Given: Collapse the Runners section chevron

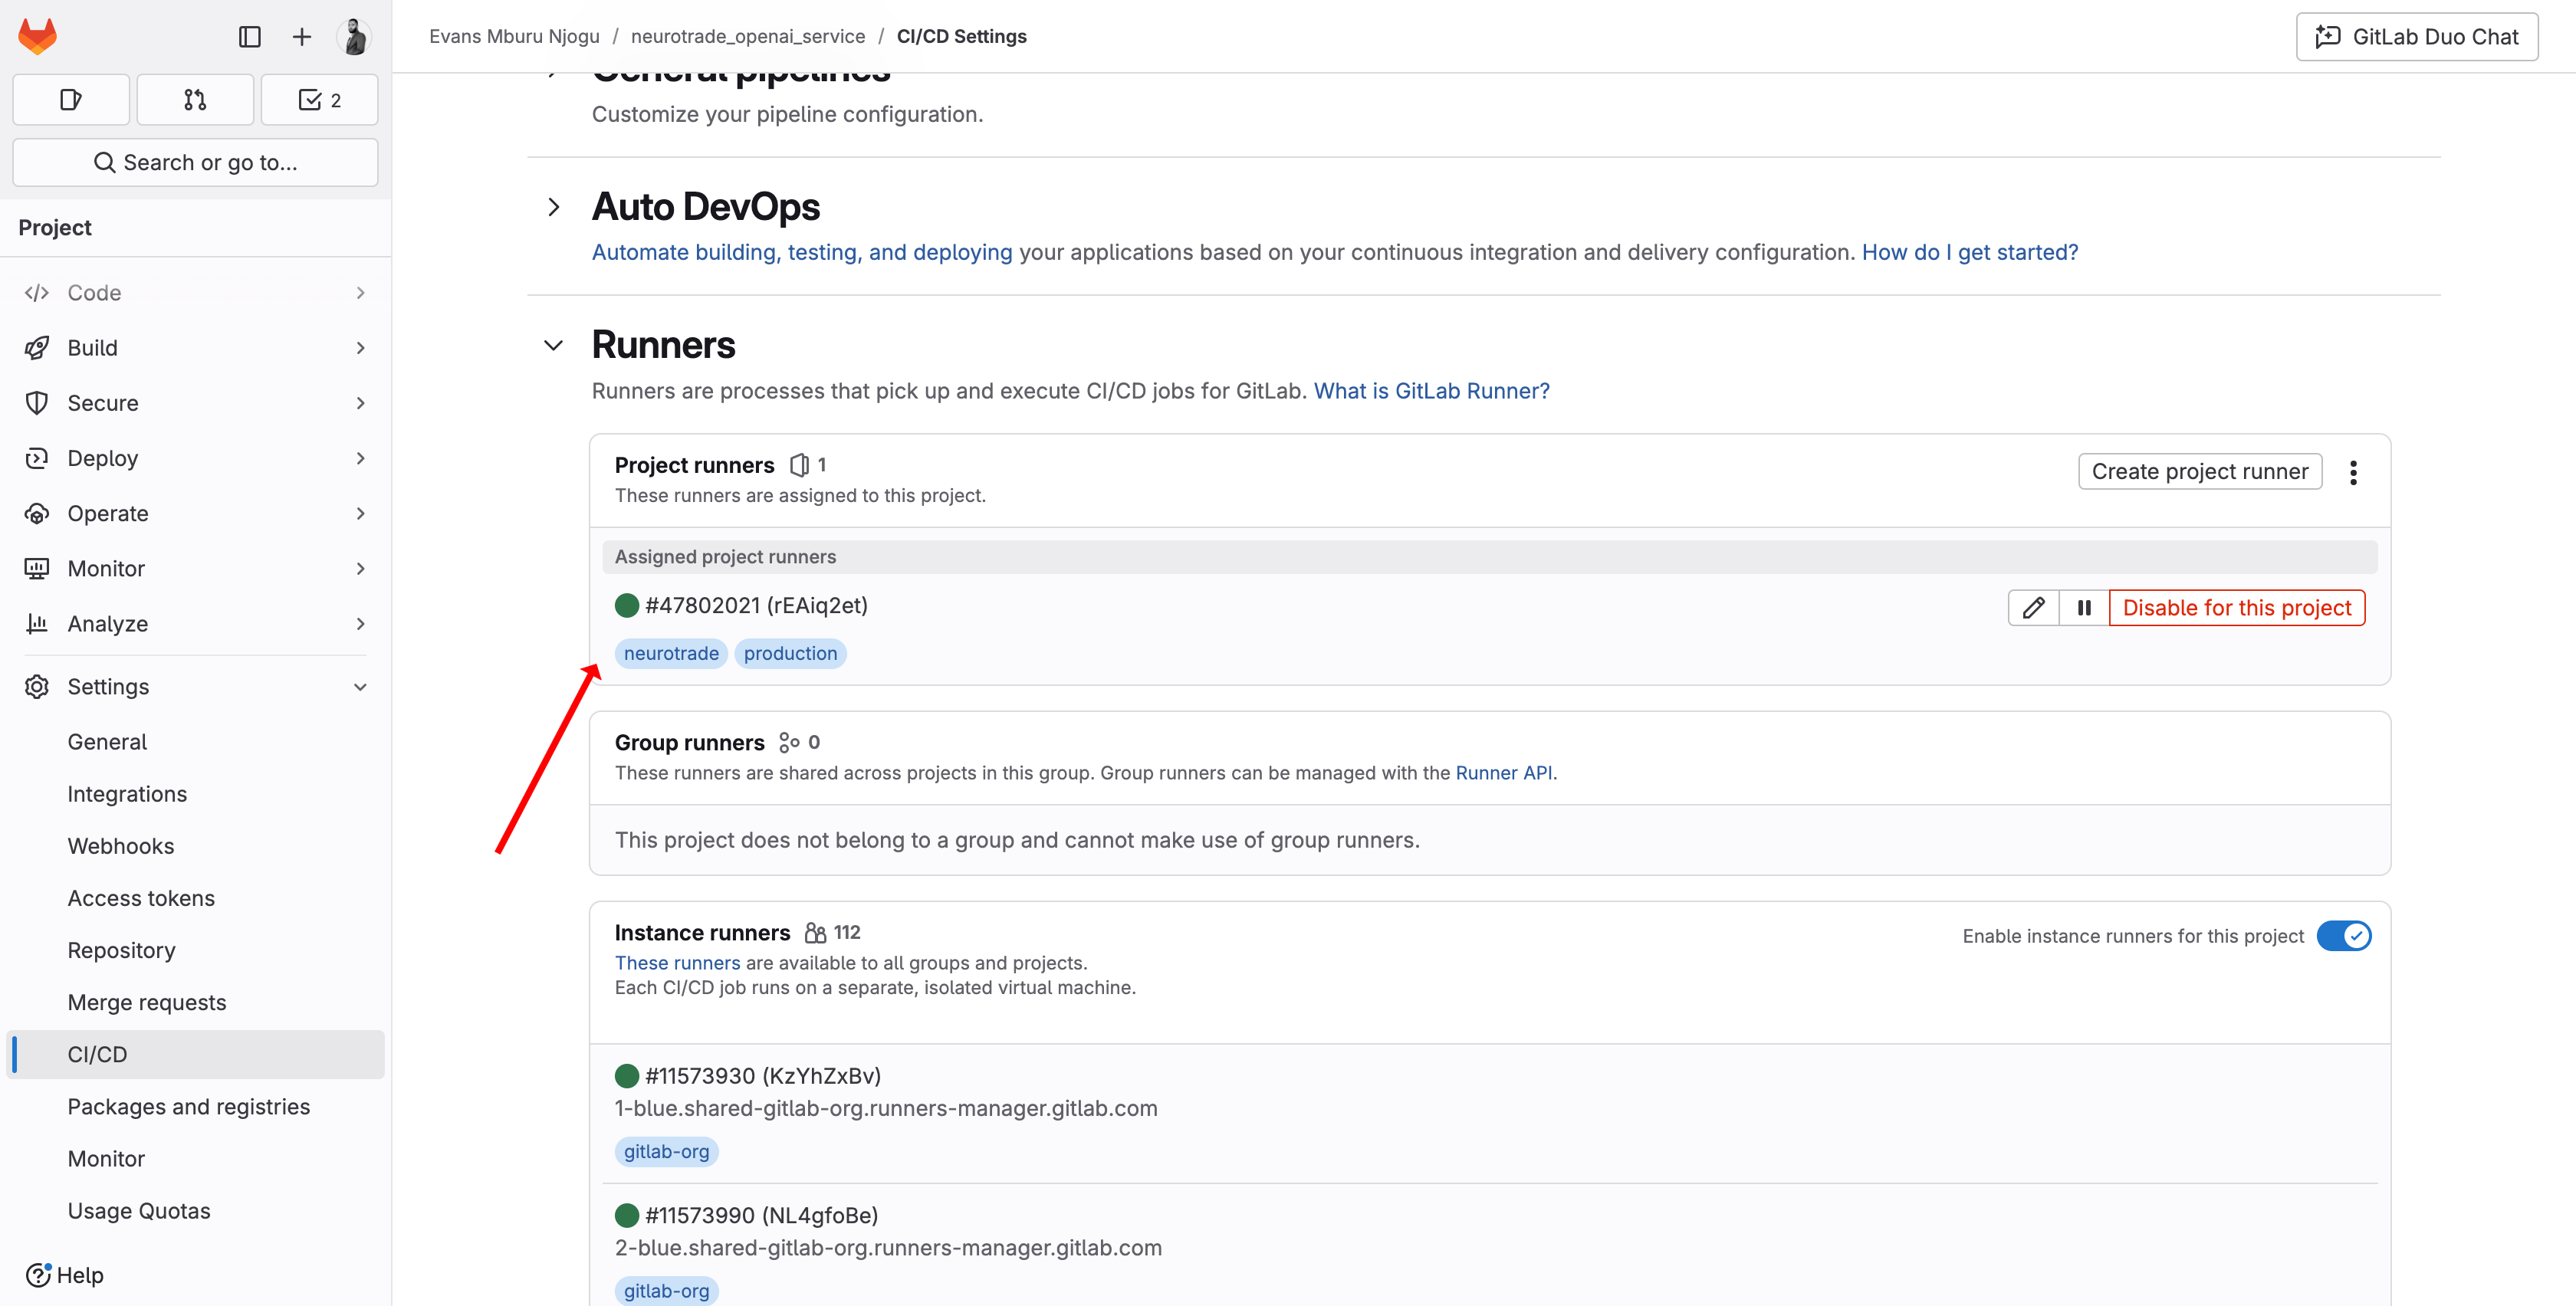Looking at the screenshot, I should (554, 345).
